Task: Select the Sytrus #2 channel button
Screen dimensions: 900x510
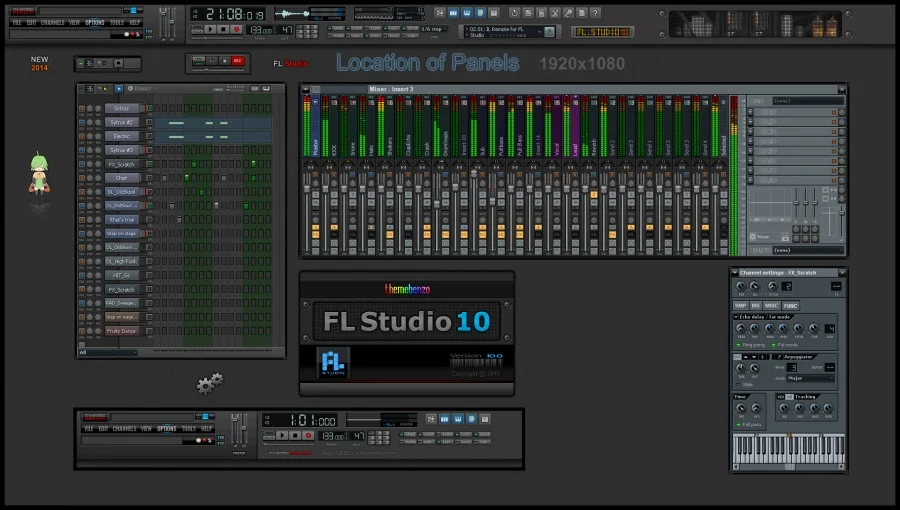Action: point(122,122)
